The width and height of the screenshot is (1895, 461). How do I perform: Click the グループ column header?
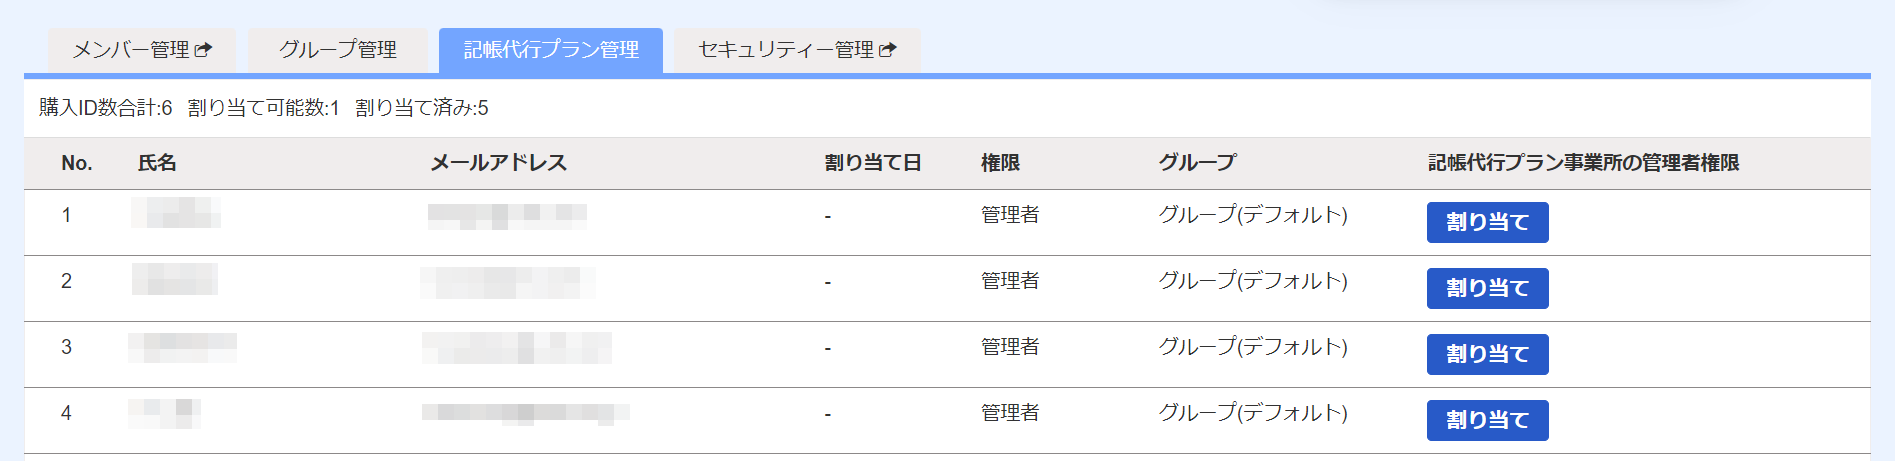point(1197,163)
